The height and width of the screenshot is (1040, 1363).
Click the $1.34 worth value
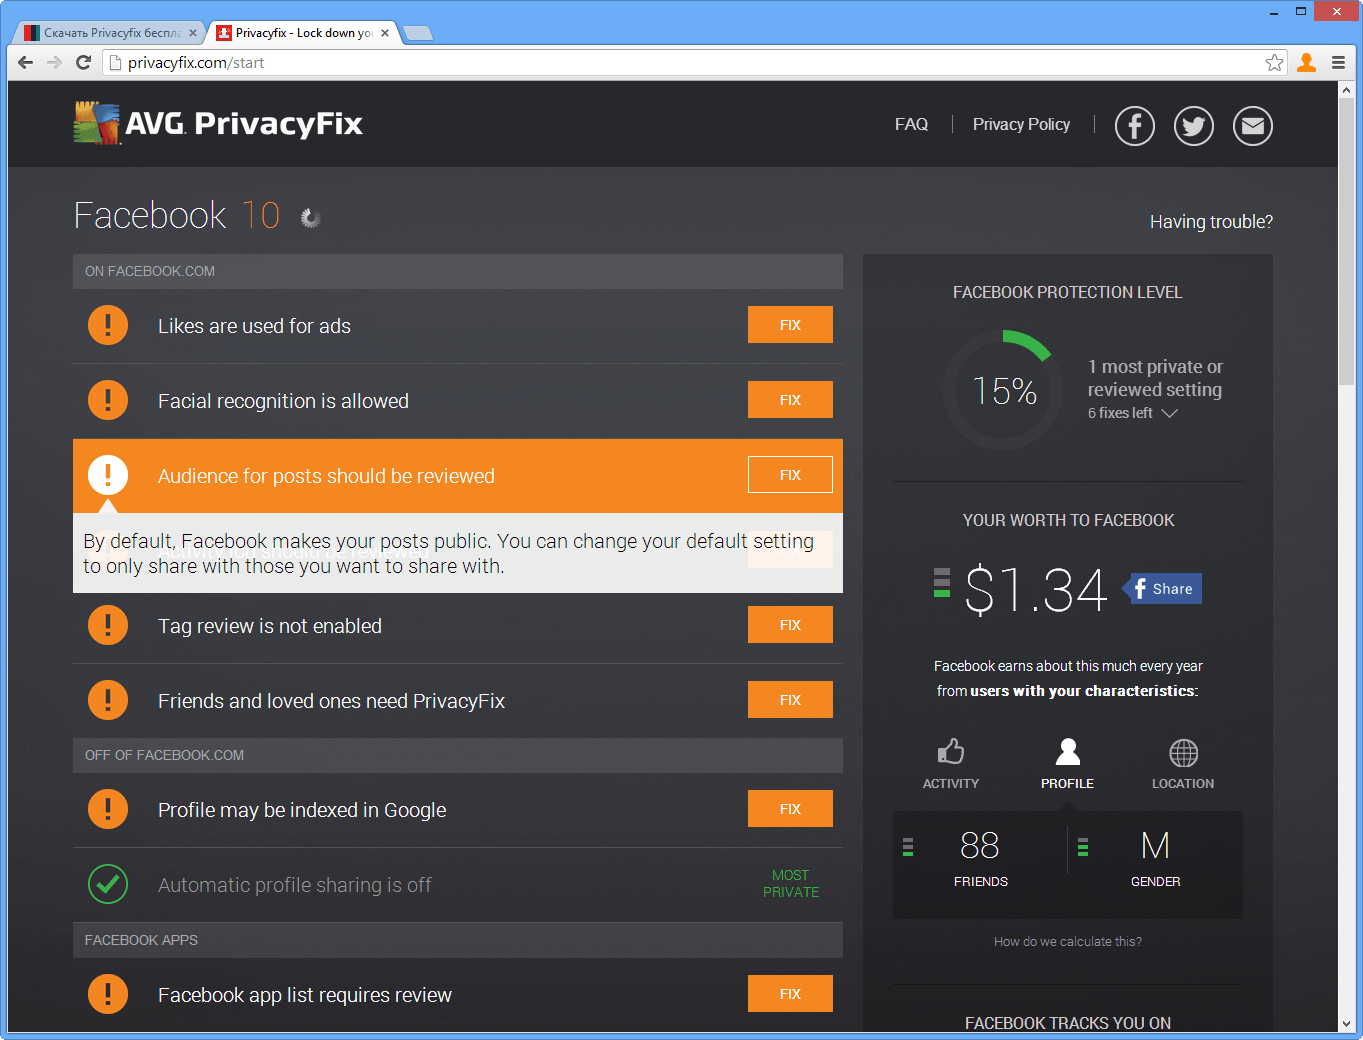tap(1036, 590)
